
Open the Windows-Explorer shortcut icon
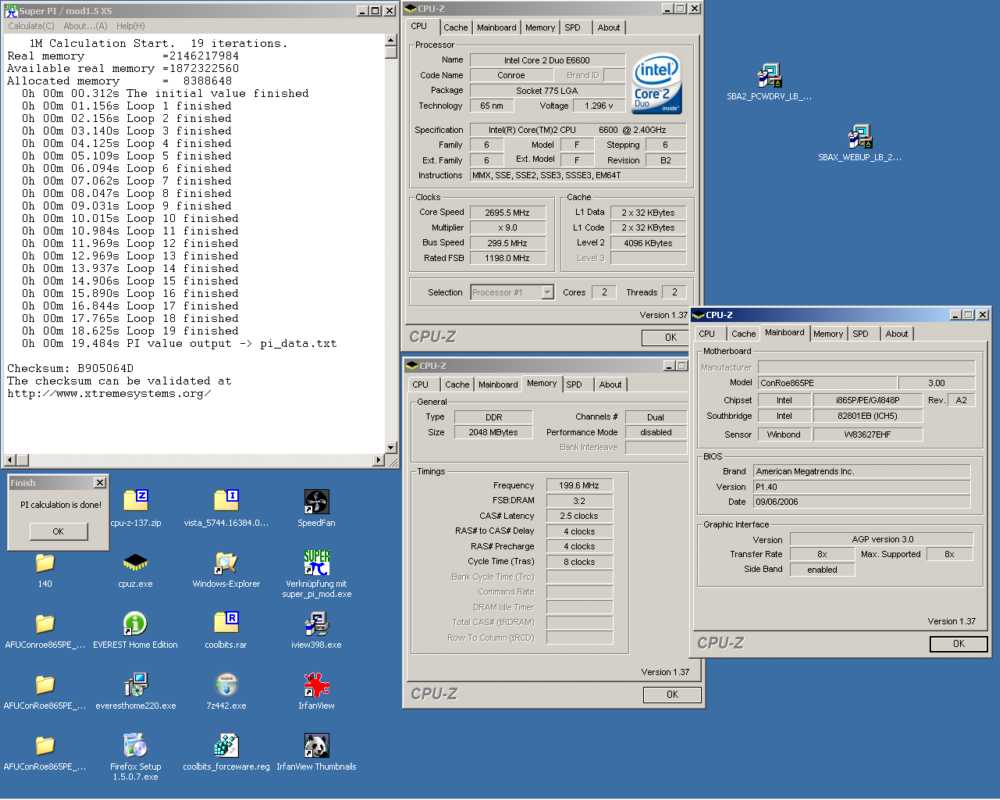[226, 563]
